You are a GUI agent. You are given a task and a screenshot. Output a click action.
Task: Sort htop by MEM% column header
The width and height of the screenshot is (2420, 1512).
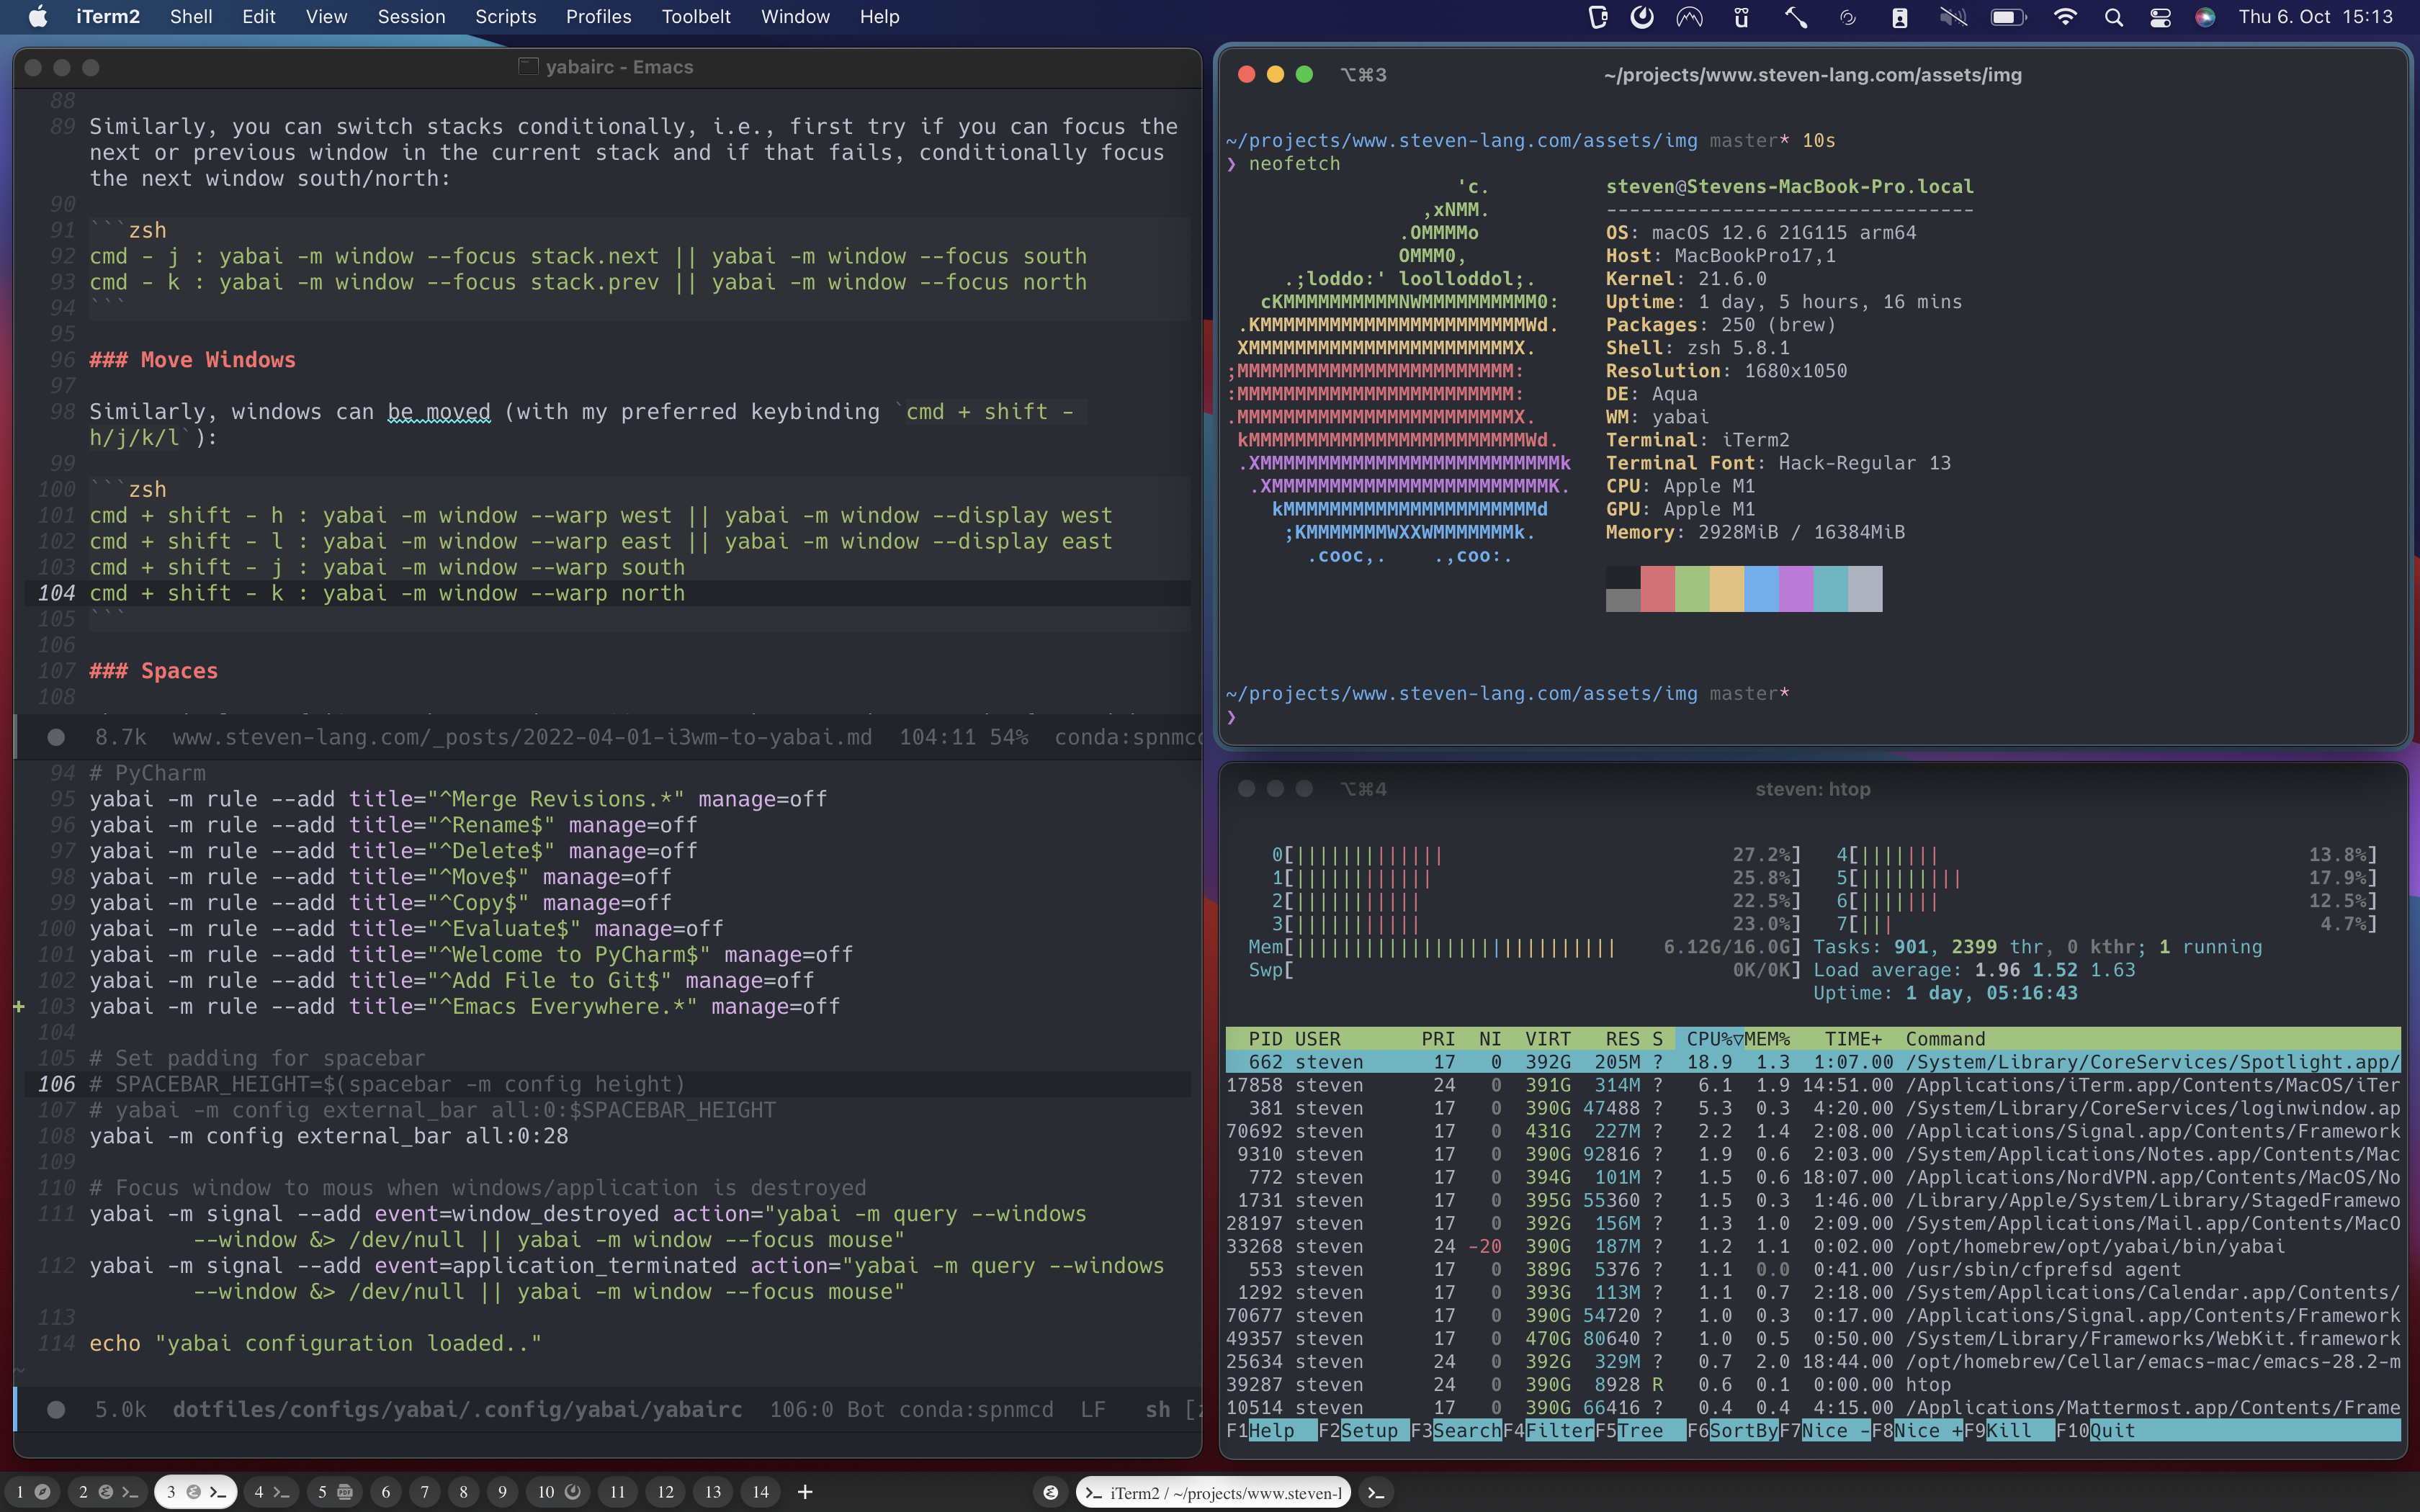(x=1767, y=1039)
